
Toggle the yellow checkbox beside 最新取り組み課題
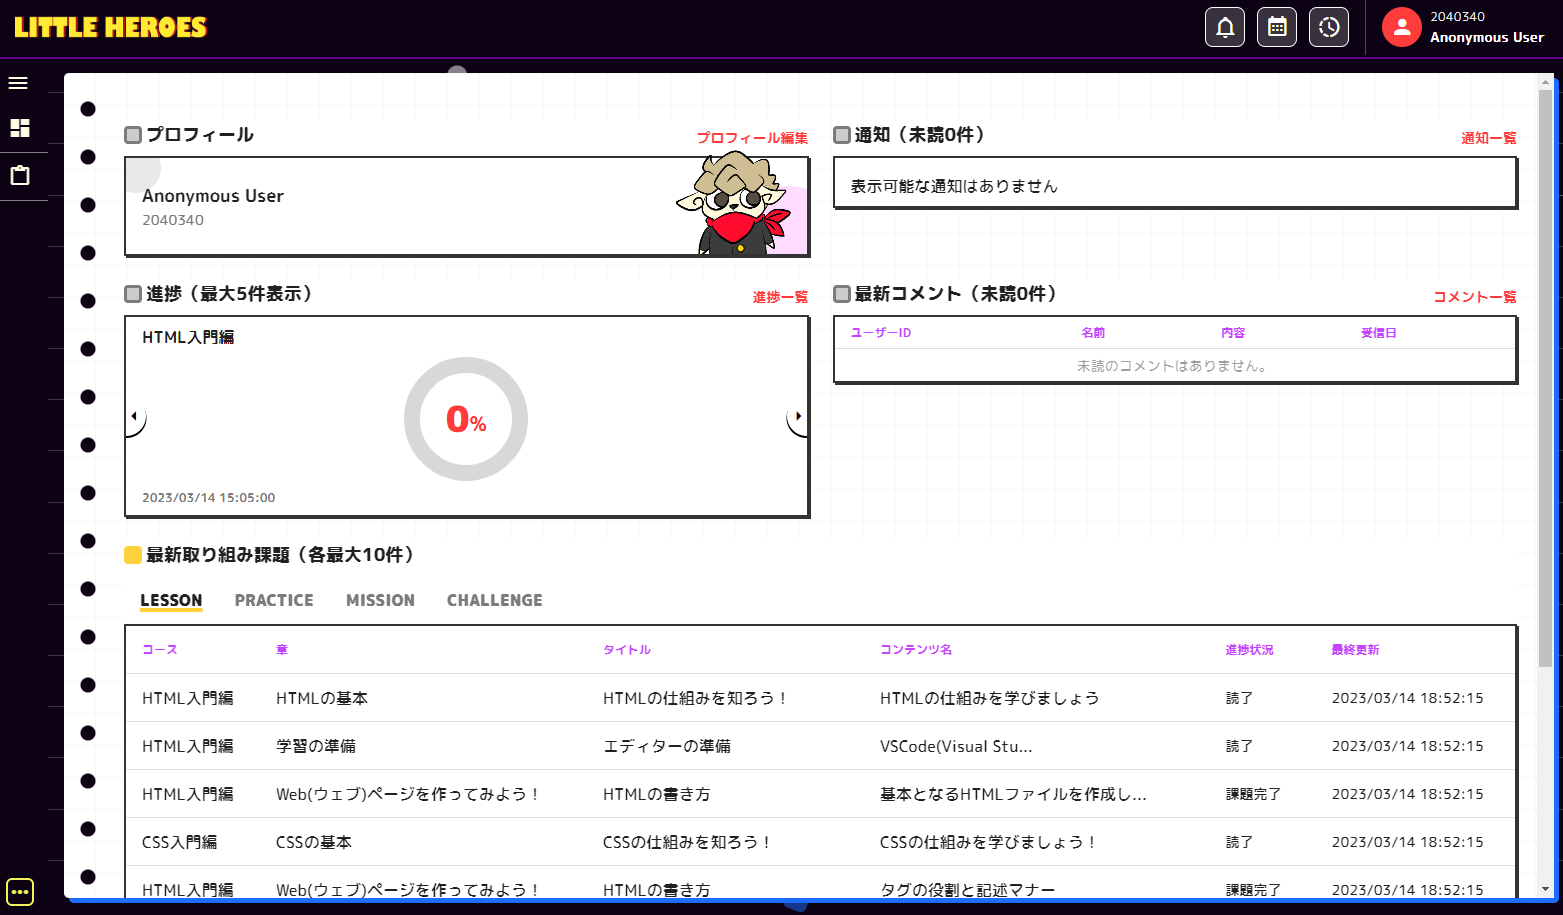coord(131,553)
